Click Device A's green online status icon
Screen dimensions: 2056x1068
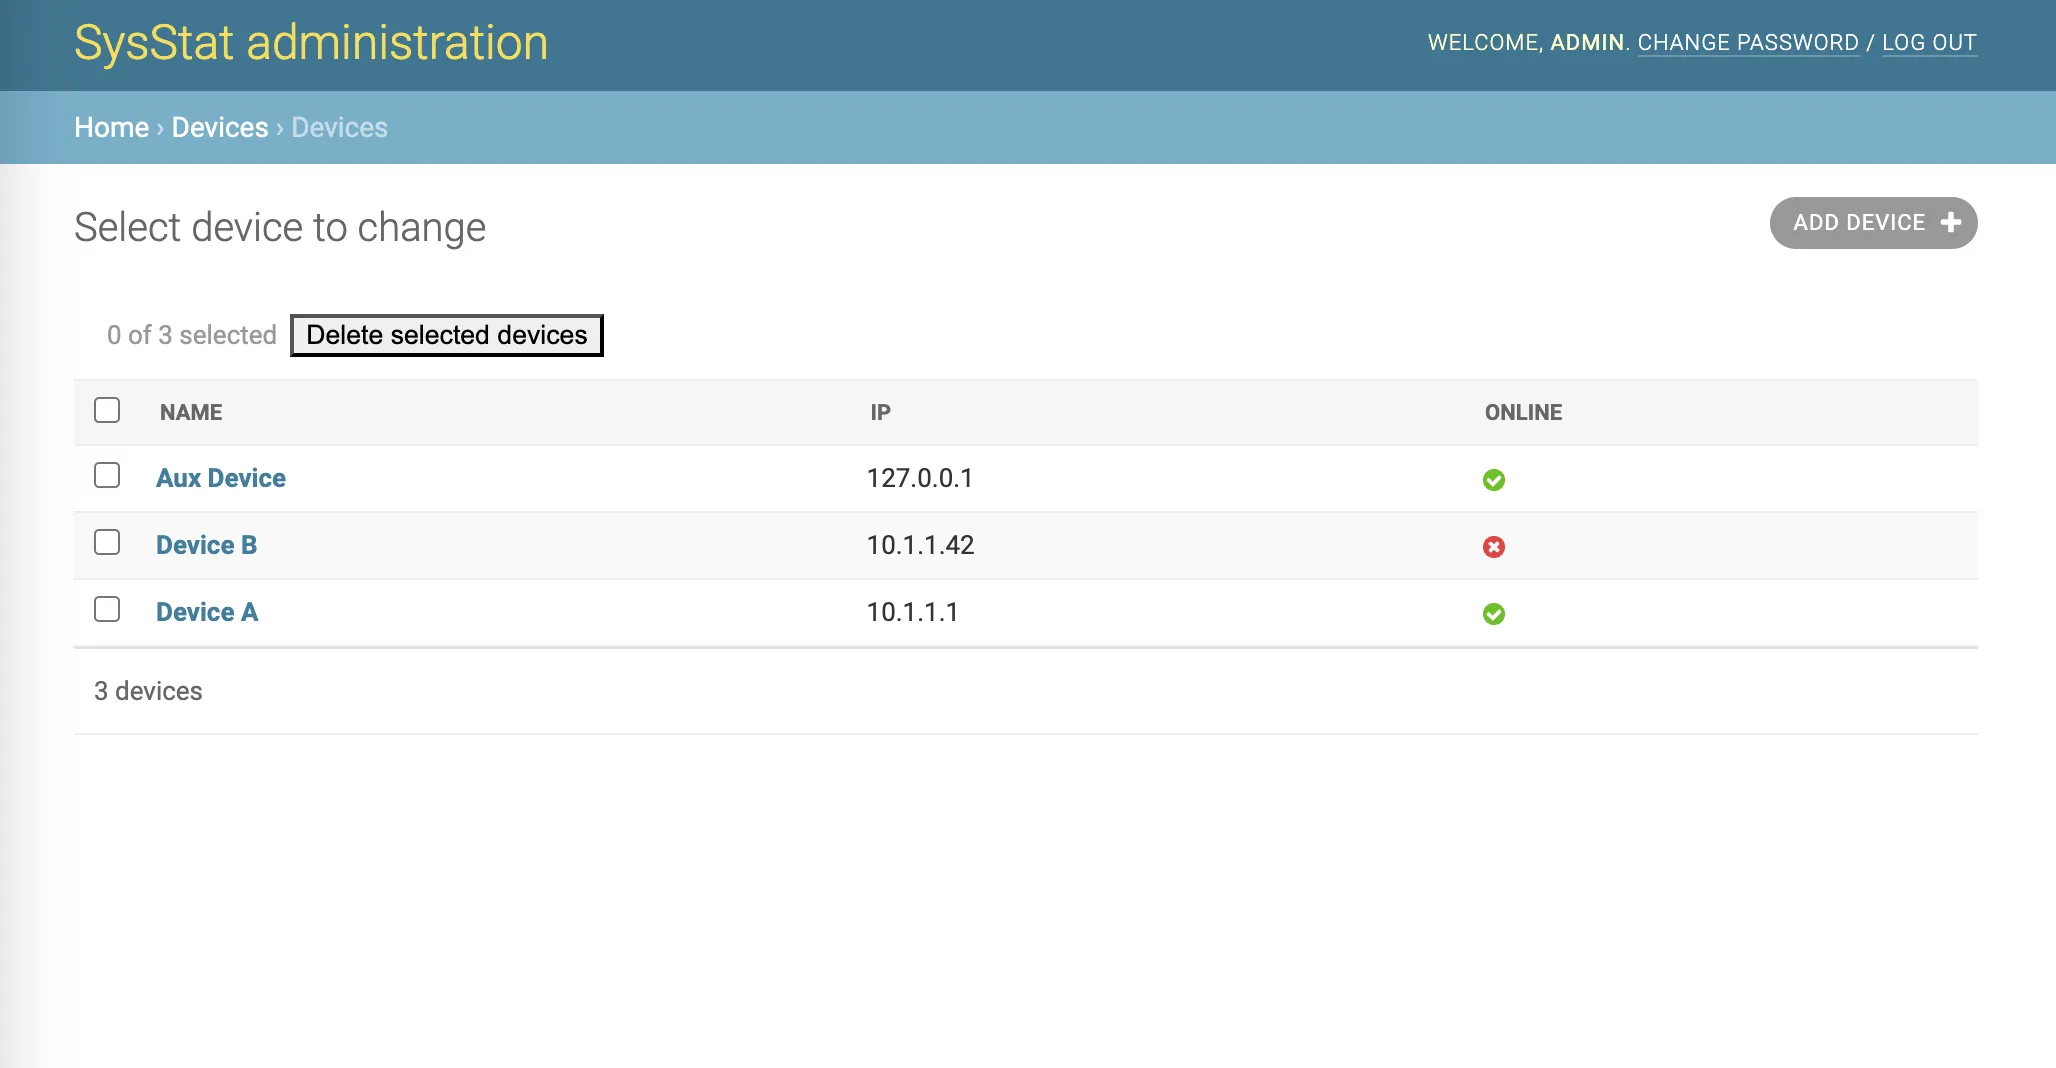1493,614
